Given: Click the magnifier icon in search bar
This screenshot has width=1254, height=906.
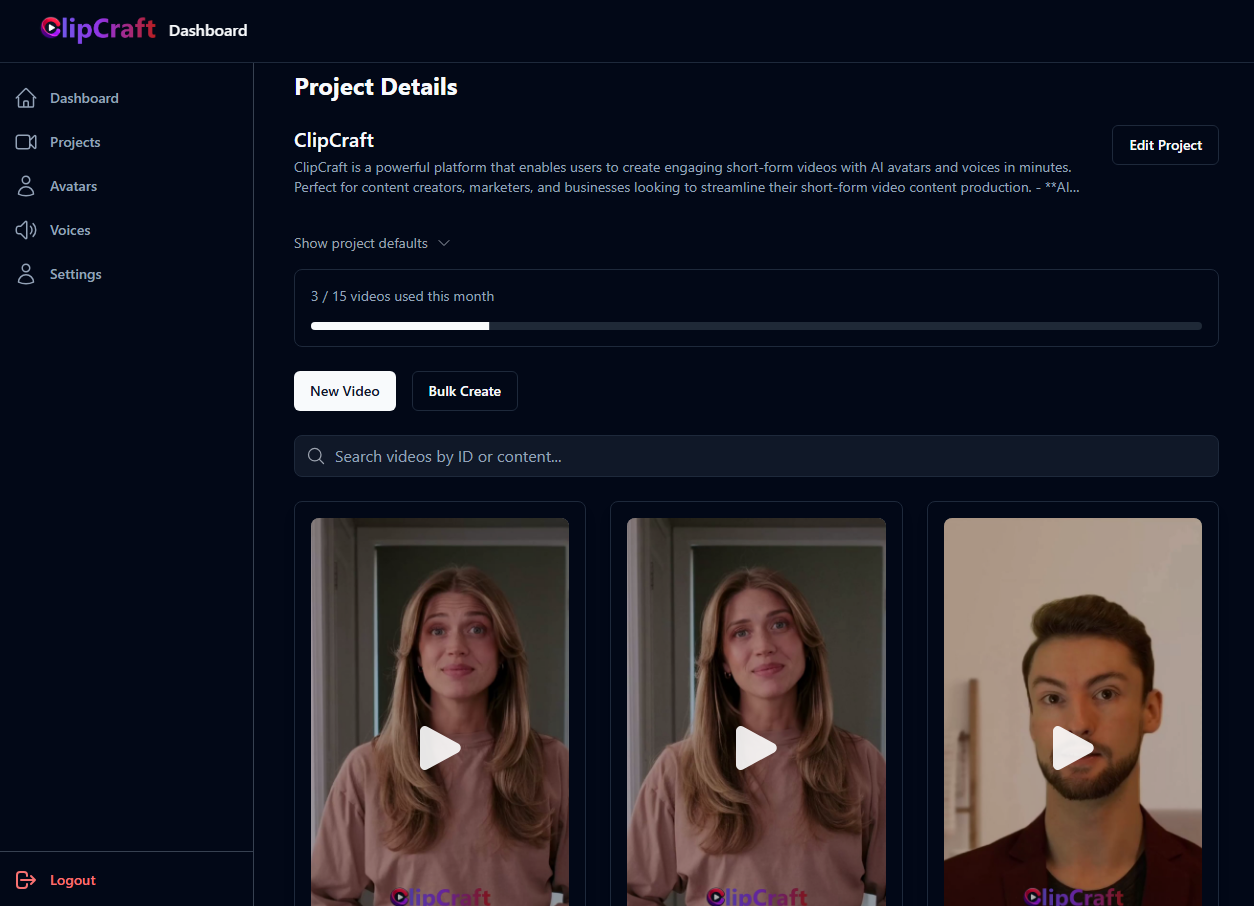Looking at the screenshot, I should click(x=316, y=456).
